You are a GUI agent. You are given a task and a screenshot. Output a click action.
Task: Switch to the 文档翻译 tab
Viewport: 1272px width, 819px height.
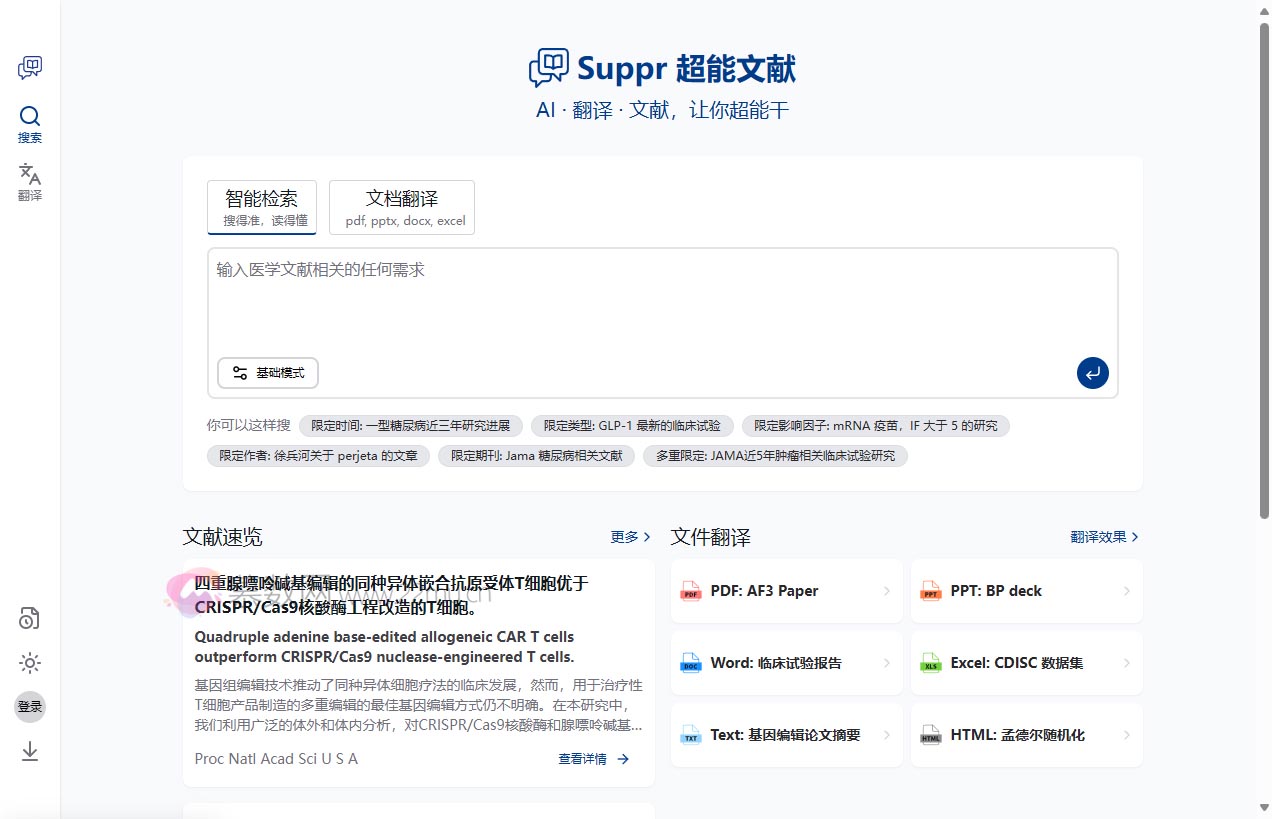[401, 206]
